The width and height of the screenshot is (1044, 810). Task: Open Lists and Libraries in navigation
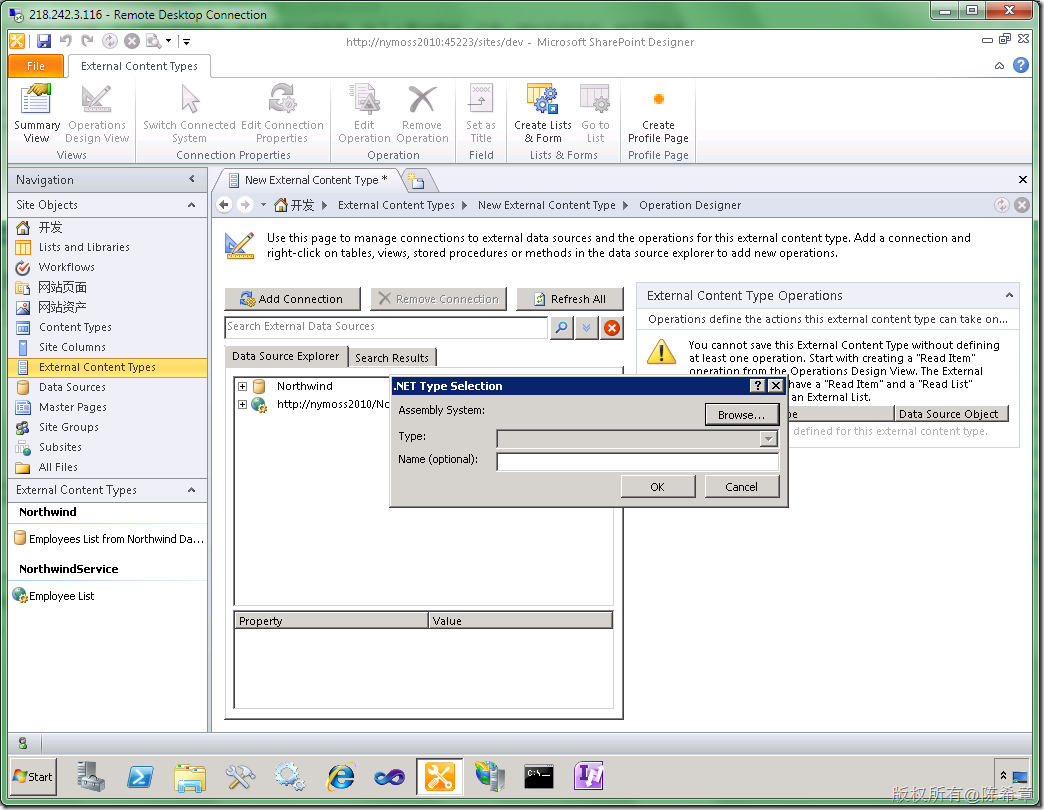tap(84, 247)
